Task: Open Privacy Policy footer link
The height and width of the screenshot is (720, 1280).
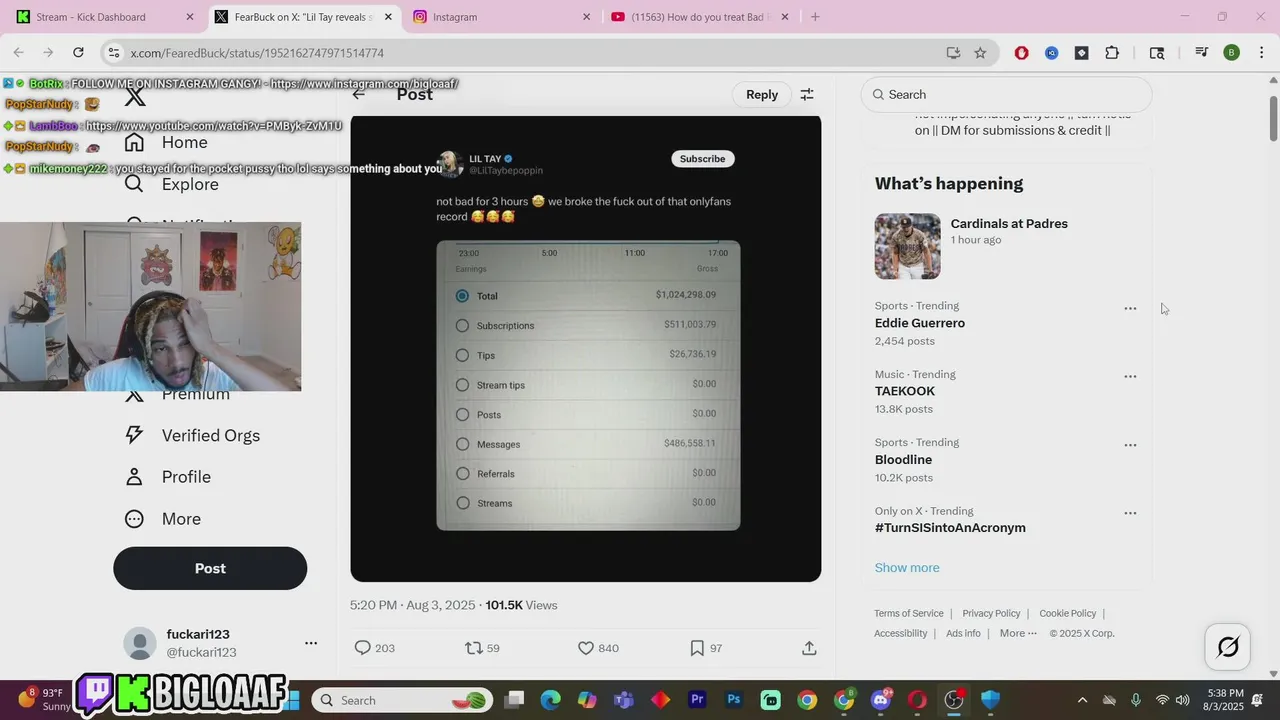Action: click(991, 613)
